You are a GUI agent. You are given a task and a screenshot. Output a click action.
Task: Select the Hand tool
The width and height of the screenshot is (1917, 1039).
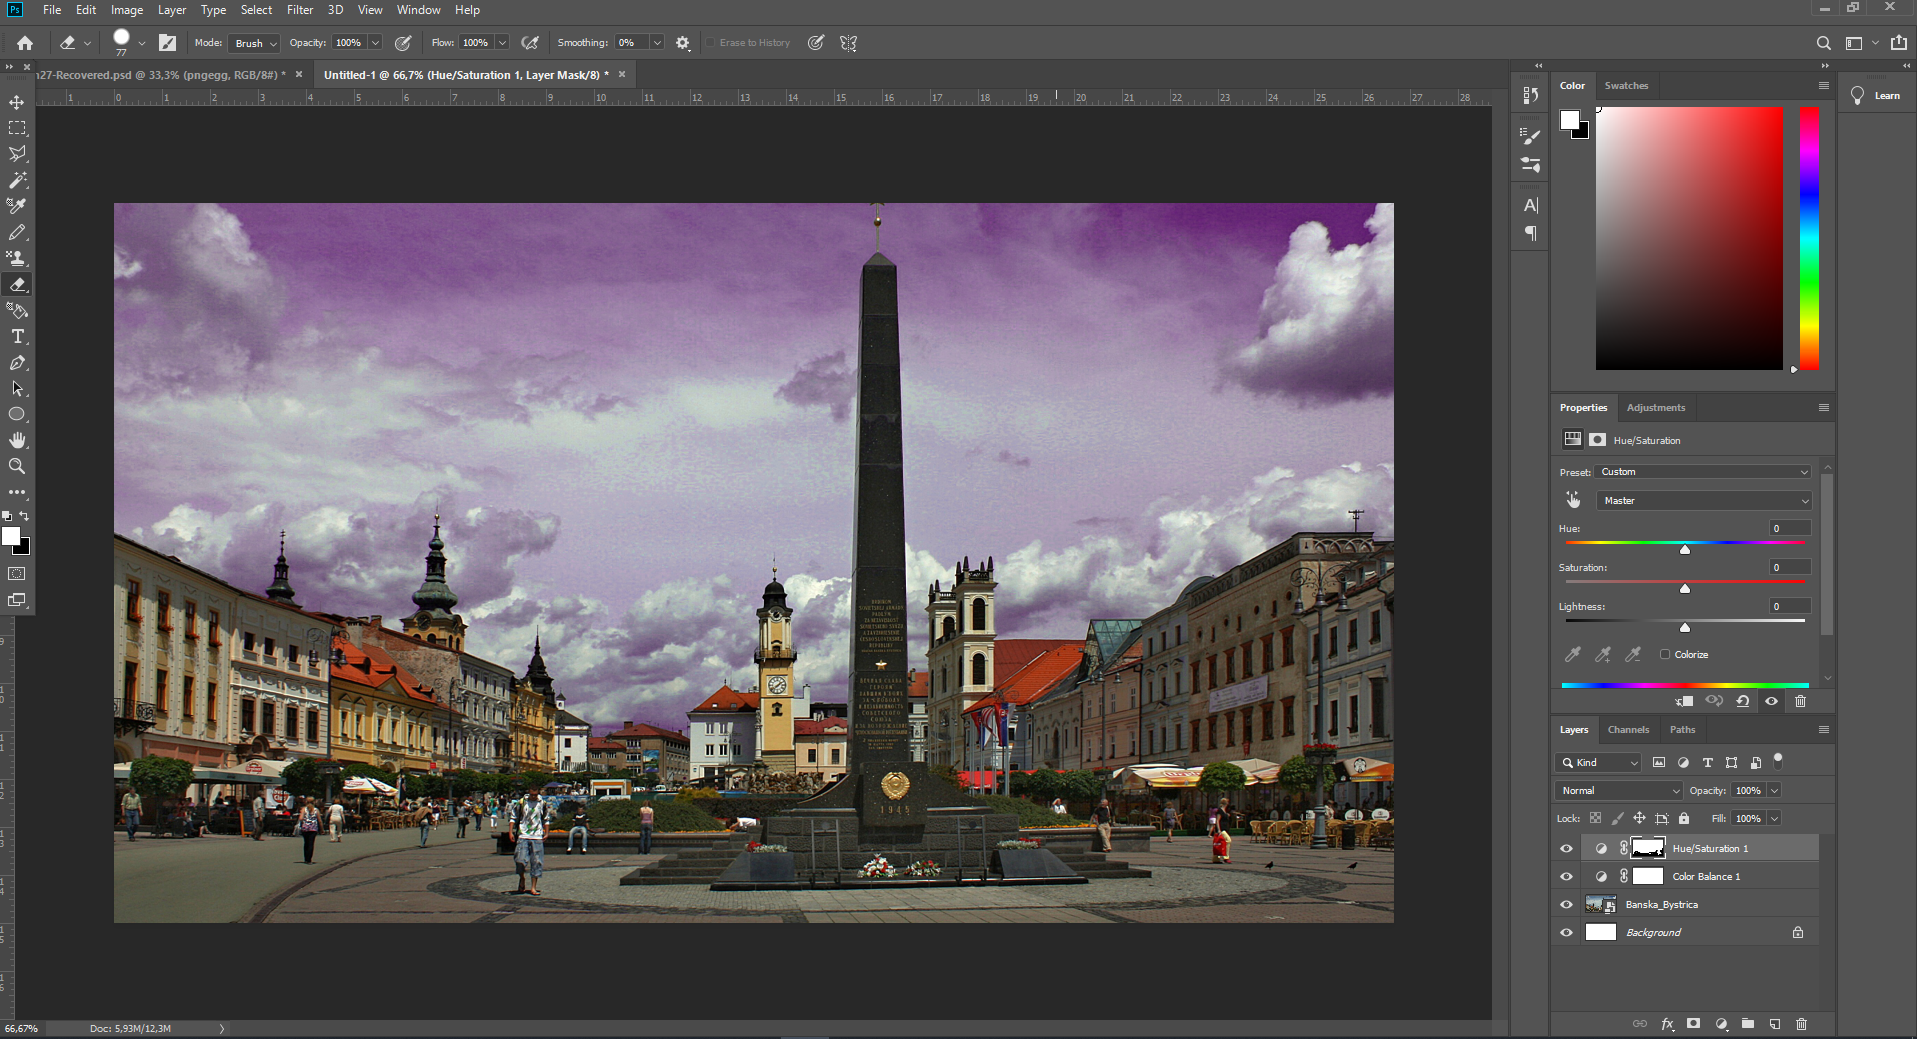pyautogui.click(x=17, y=440)
